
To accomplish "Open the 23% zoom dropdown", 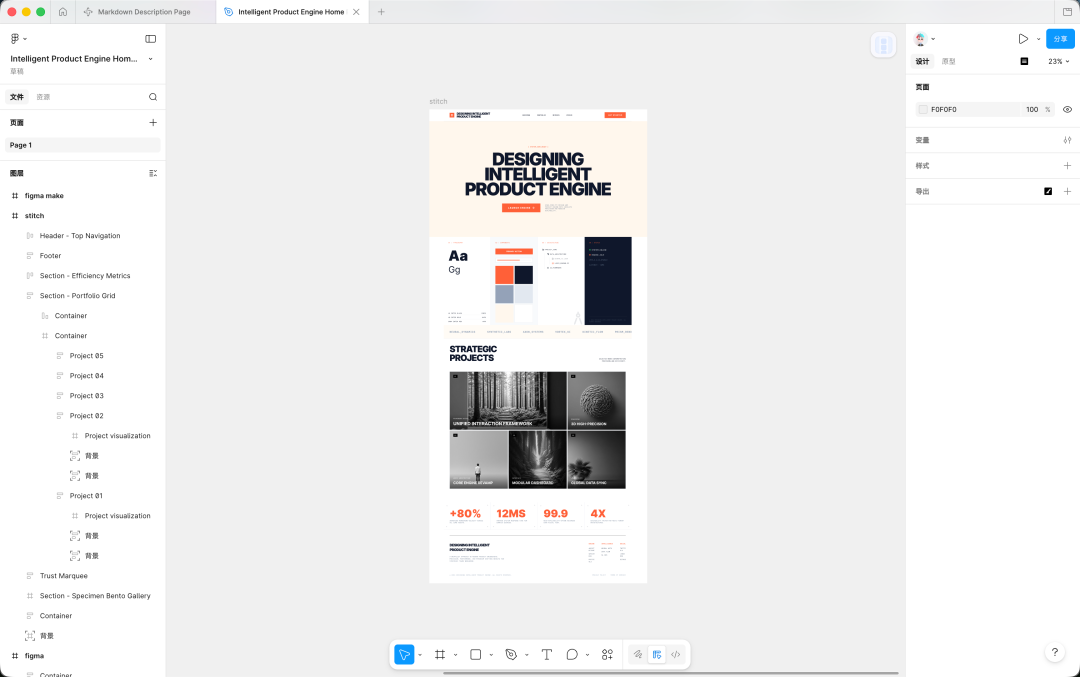I will coord(1058,61).
